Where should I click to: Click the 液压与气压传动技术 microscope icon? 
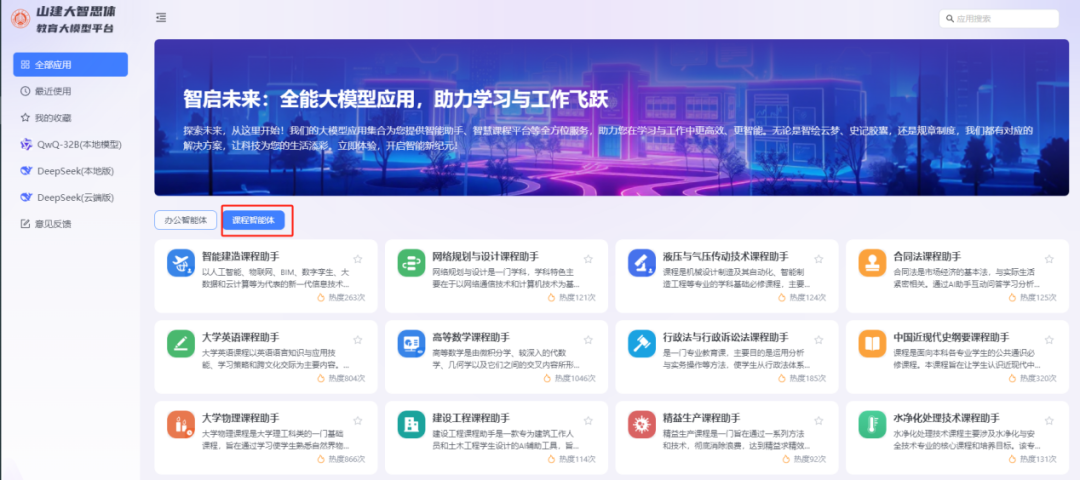pos(640,263)
